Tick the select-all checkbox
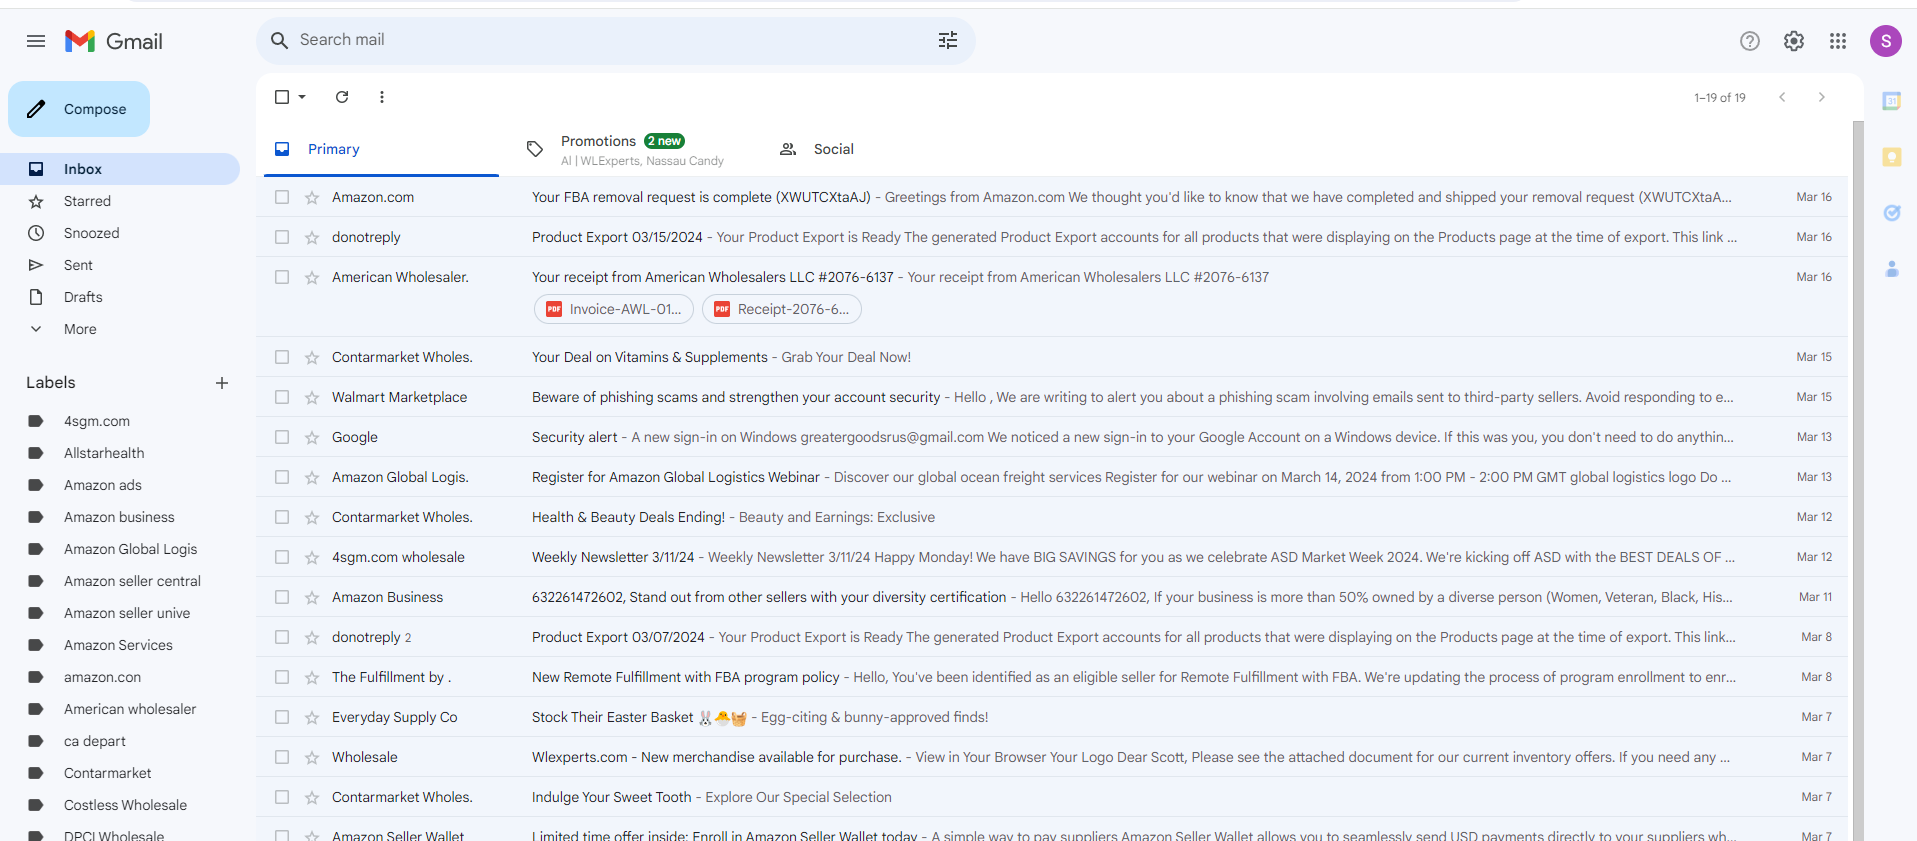Viewport: 1917px width, 841px height. 282,97
